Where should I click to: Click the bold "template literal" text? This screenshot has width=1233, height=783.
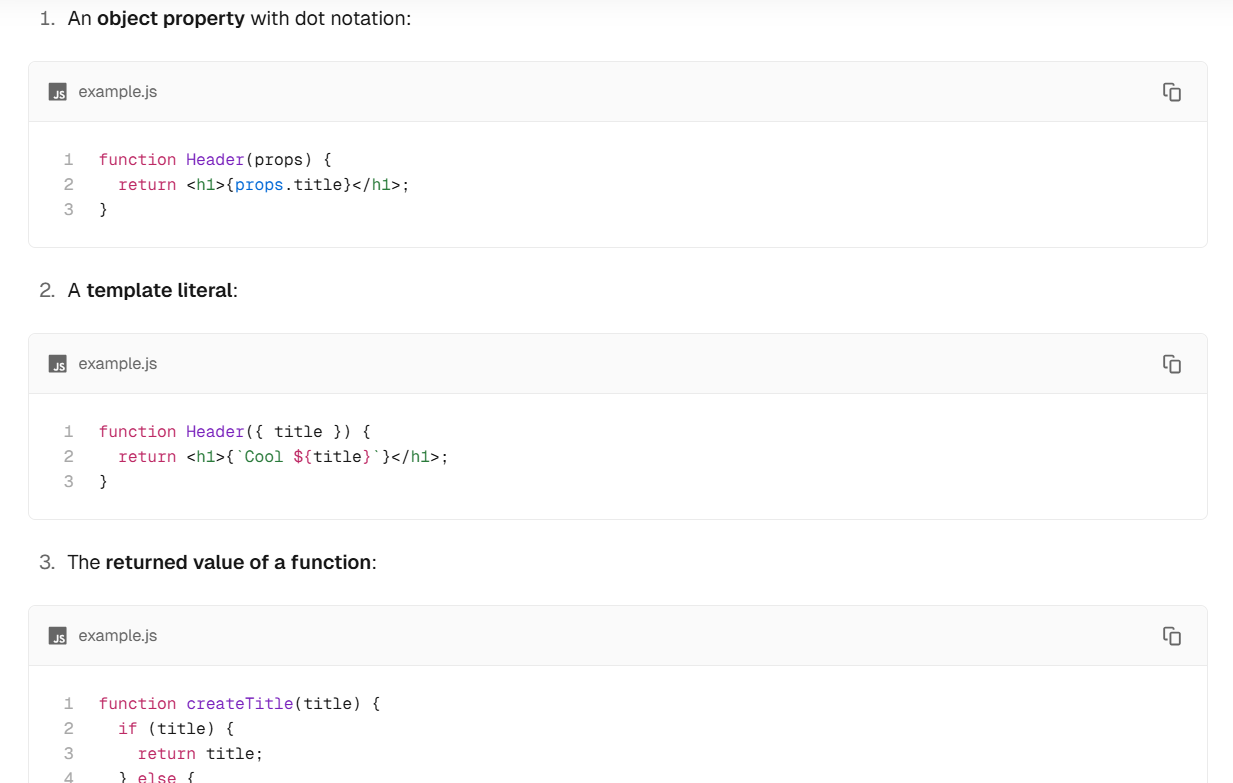(x=159, y=291)
